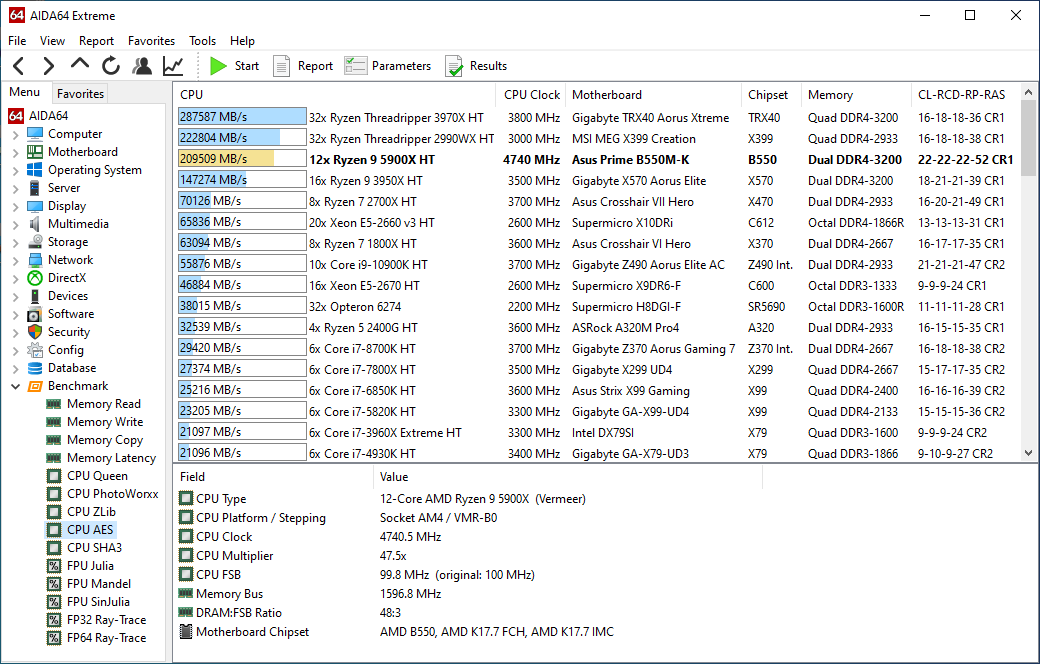Select the FP64 Ray-Trace benchmark
This screenshot has height=664, width=1040.
pos(106,638)
